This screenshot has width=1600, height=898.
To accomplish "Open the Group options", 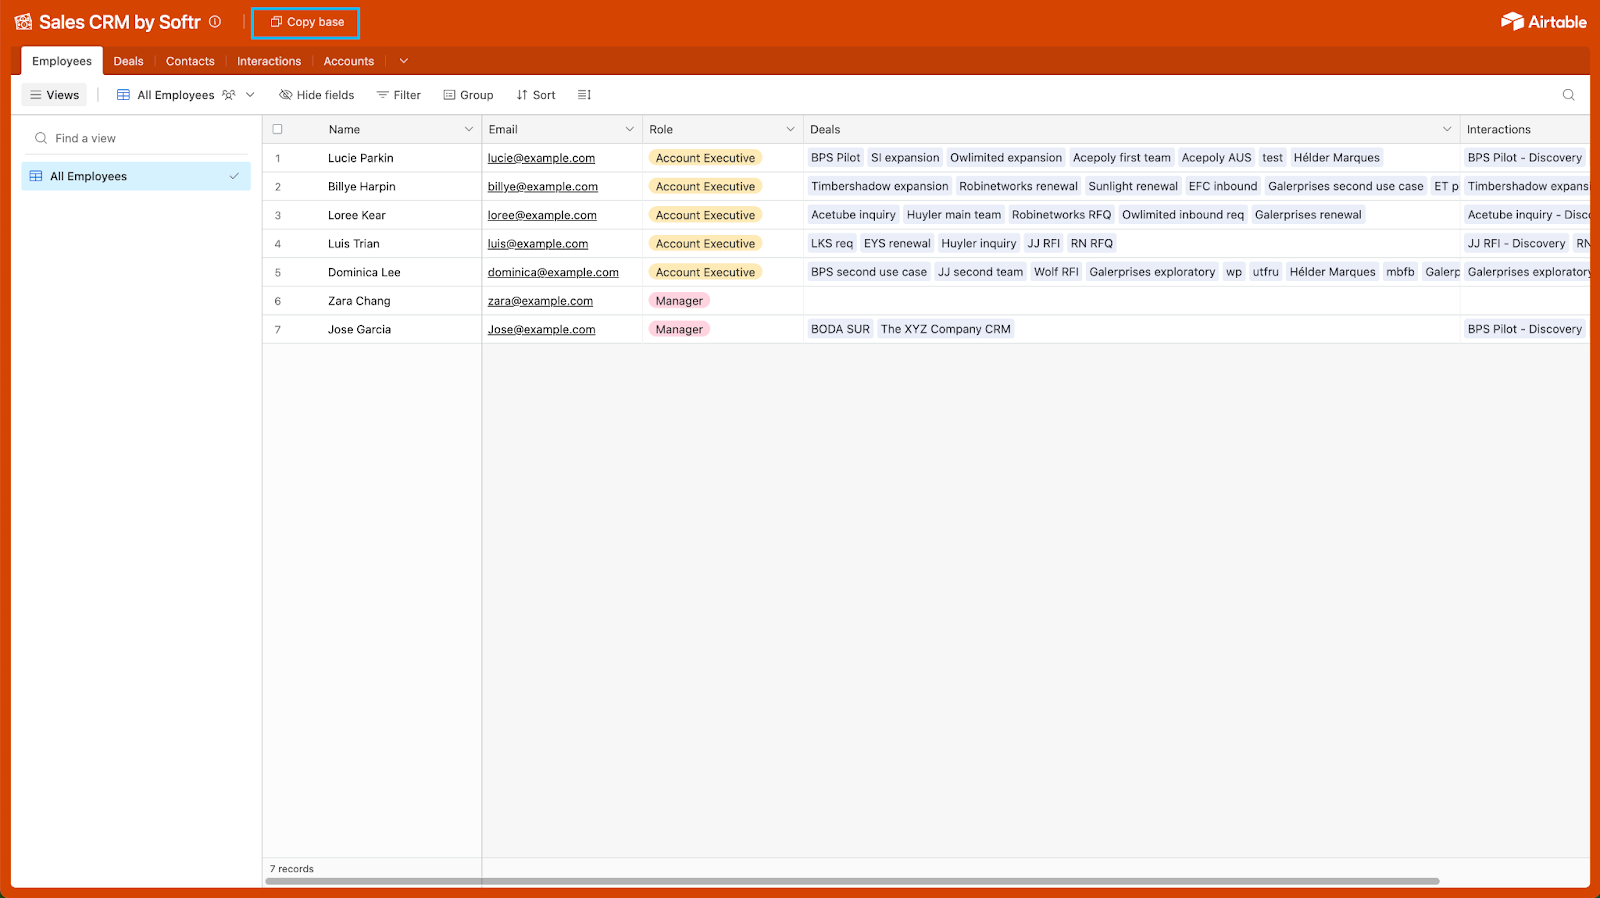I will [x=468, y=95].
